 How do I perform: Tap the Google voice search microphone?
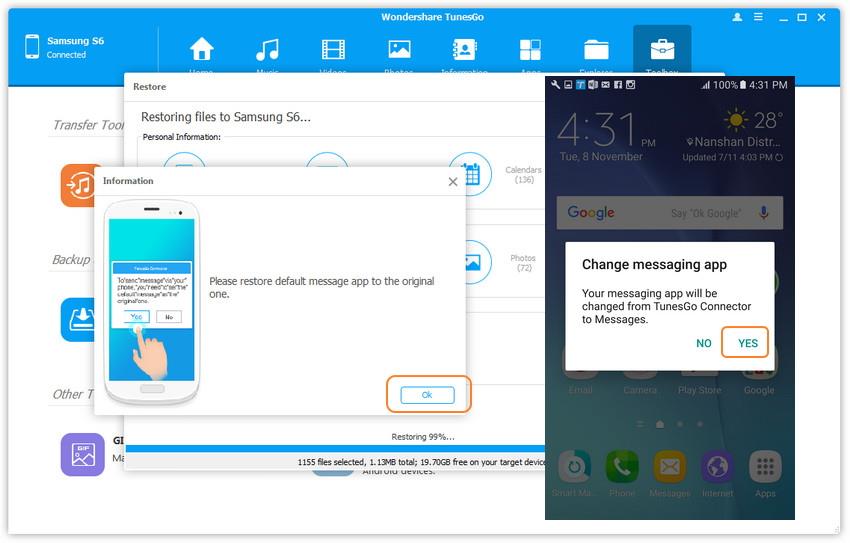pos(764,213)
